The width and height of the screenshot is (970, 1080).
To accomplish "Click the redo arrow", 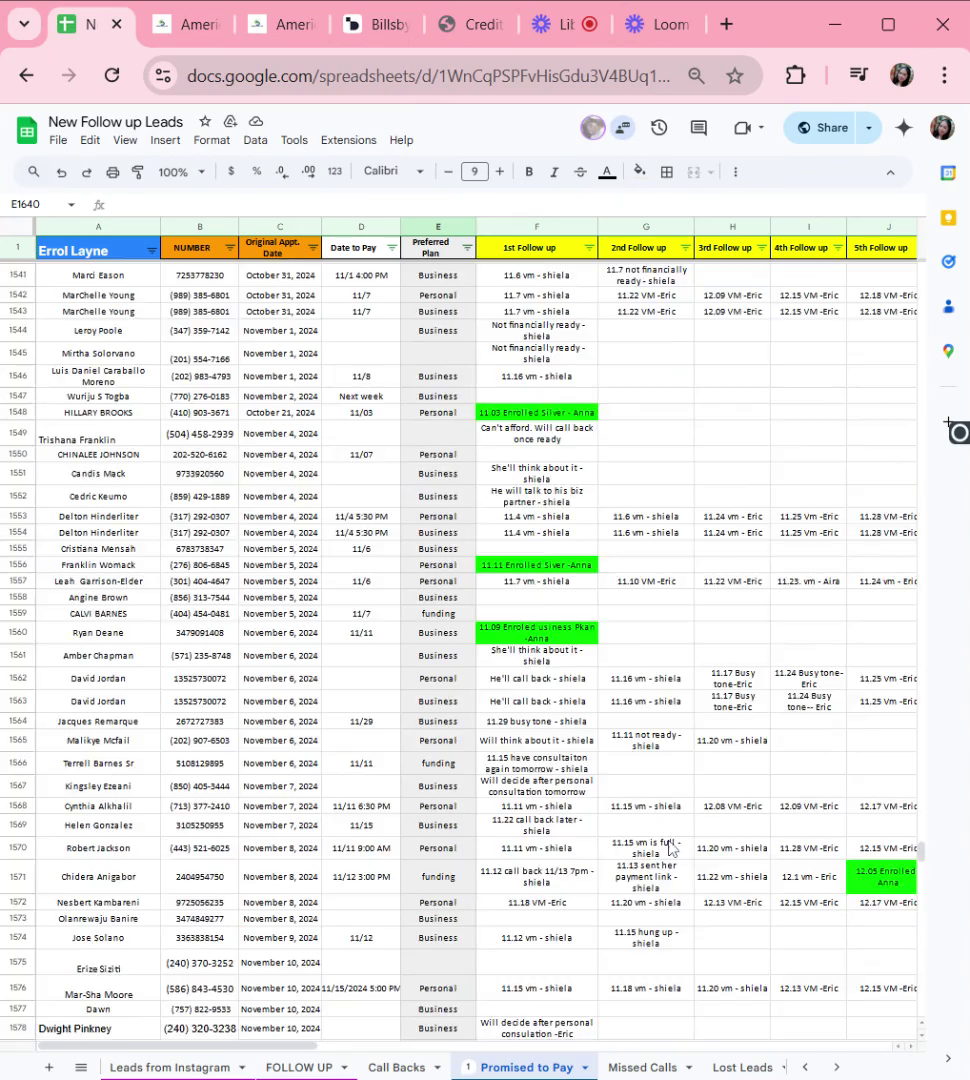I will coord(87,172).
